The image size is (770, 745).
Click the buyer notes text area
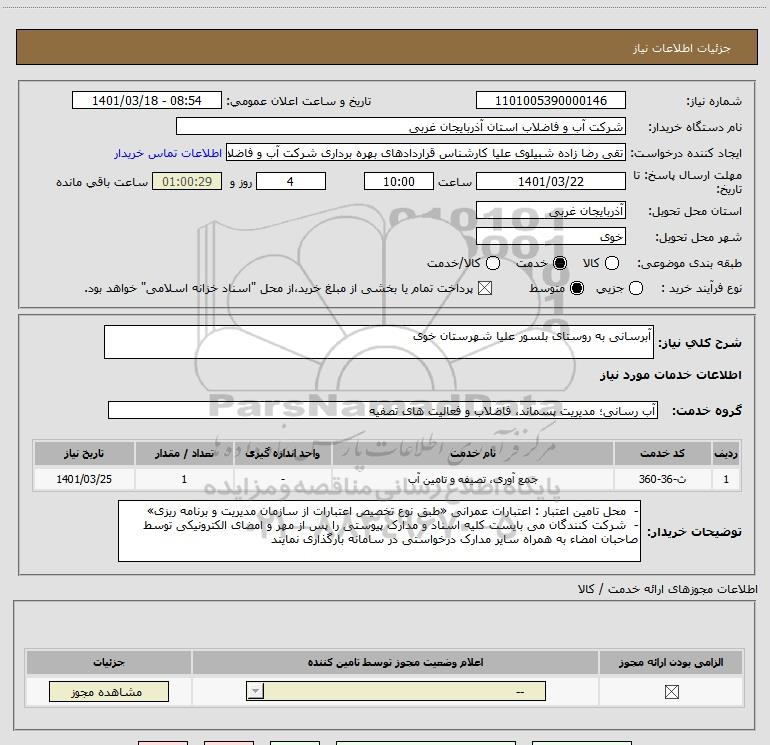pyautogui.click(x=379, y=531)
